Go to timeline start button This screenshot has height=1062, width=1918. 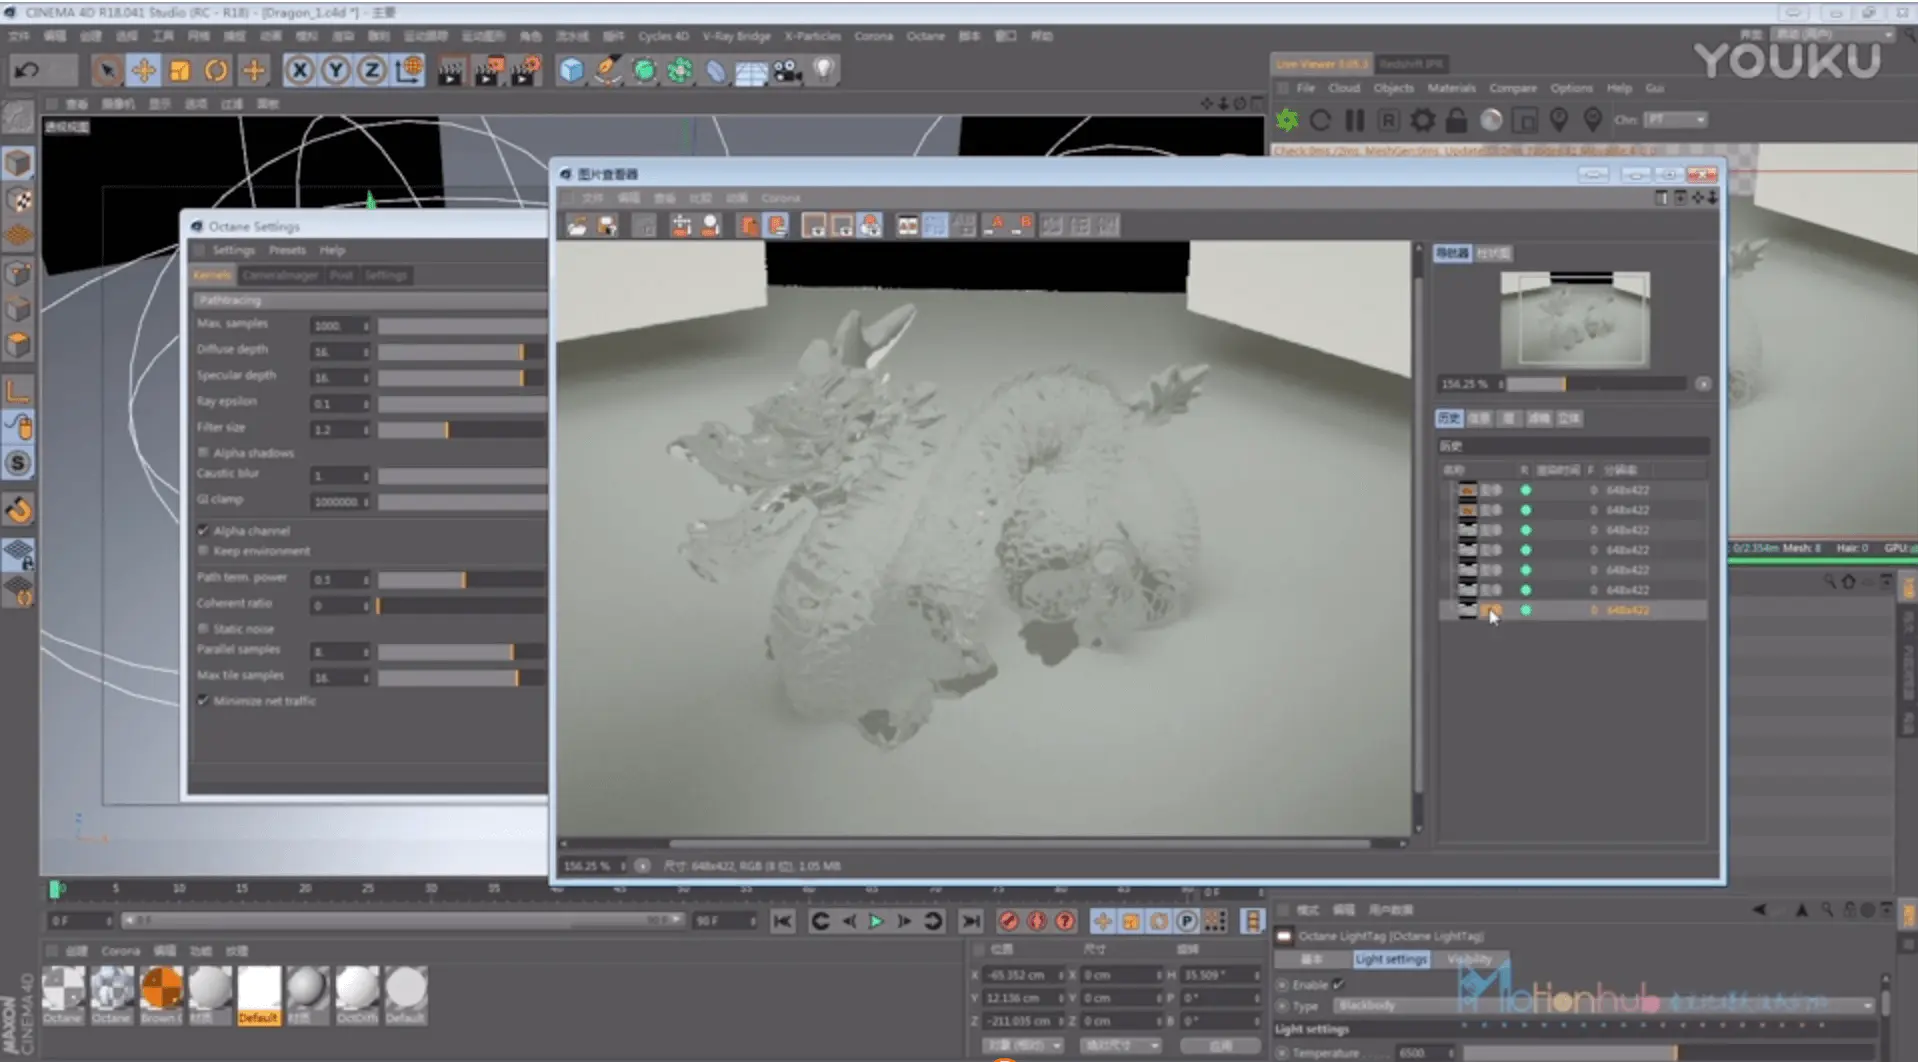[x=782, y=921]
